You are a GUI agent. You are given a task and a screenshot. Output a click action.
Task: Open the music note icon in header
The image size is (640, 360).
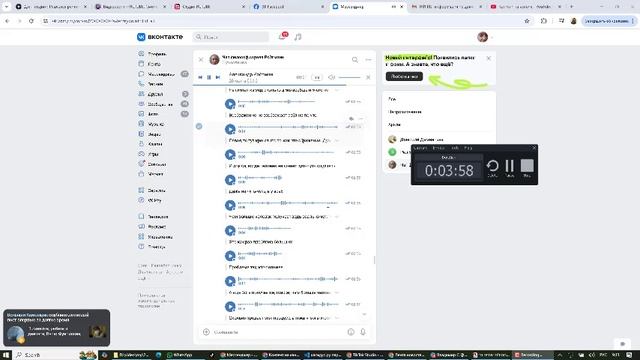298,37
